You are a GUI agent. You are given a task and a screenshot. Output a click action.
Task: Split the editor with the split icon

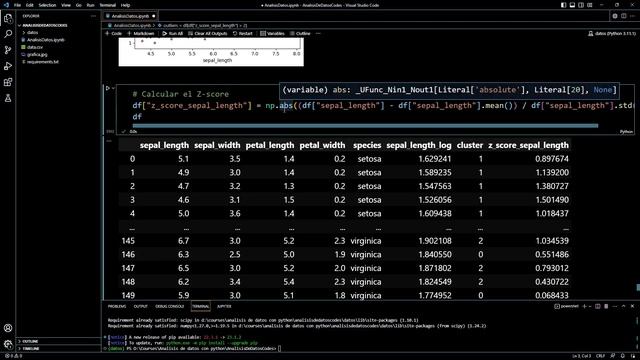pyautogui.click(x=624, y=16)
